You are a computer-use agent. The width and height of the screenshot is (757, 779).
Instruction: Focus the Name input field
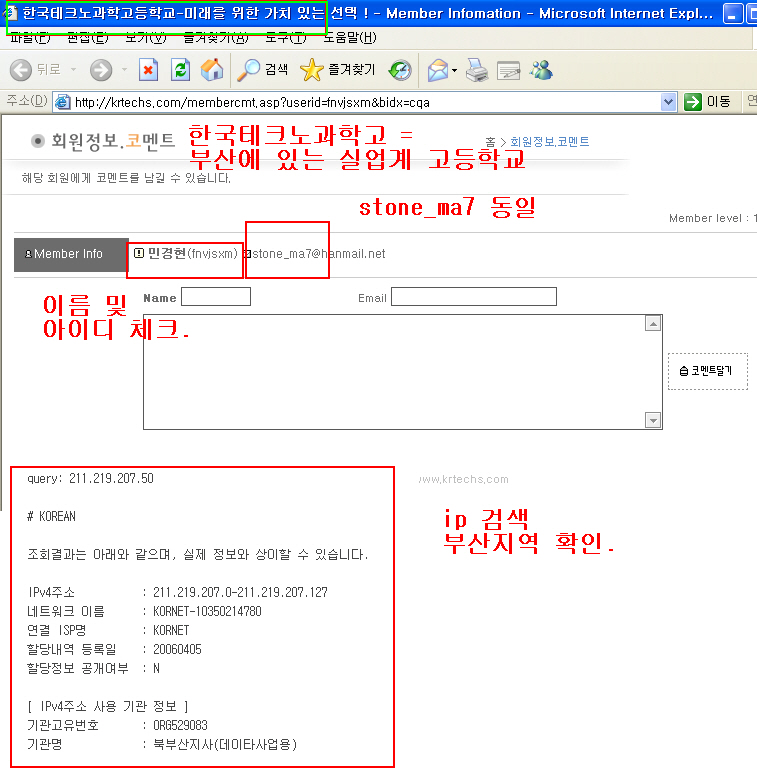216,297
